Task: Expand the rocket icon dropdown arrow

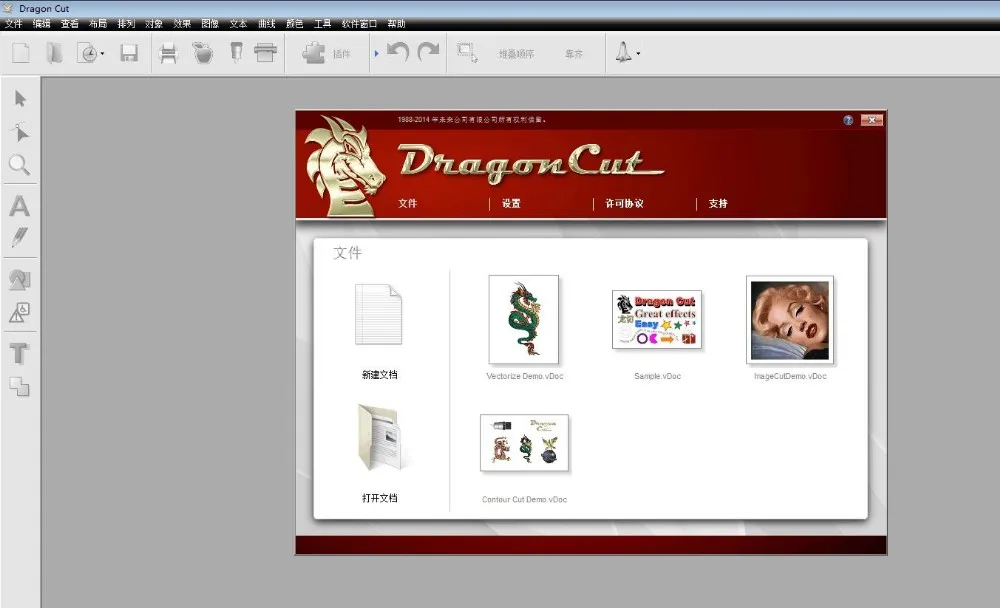Action: 638,54
